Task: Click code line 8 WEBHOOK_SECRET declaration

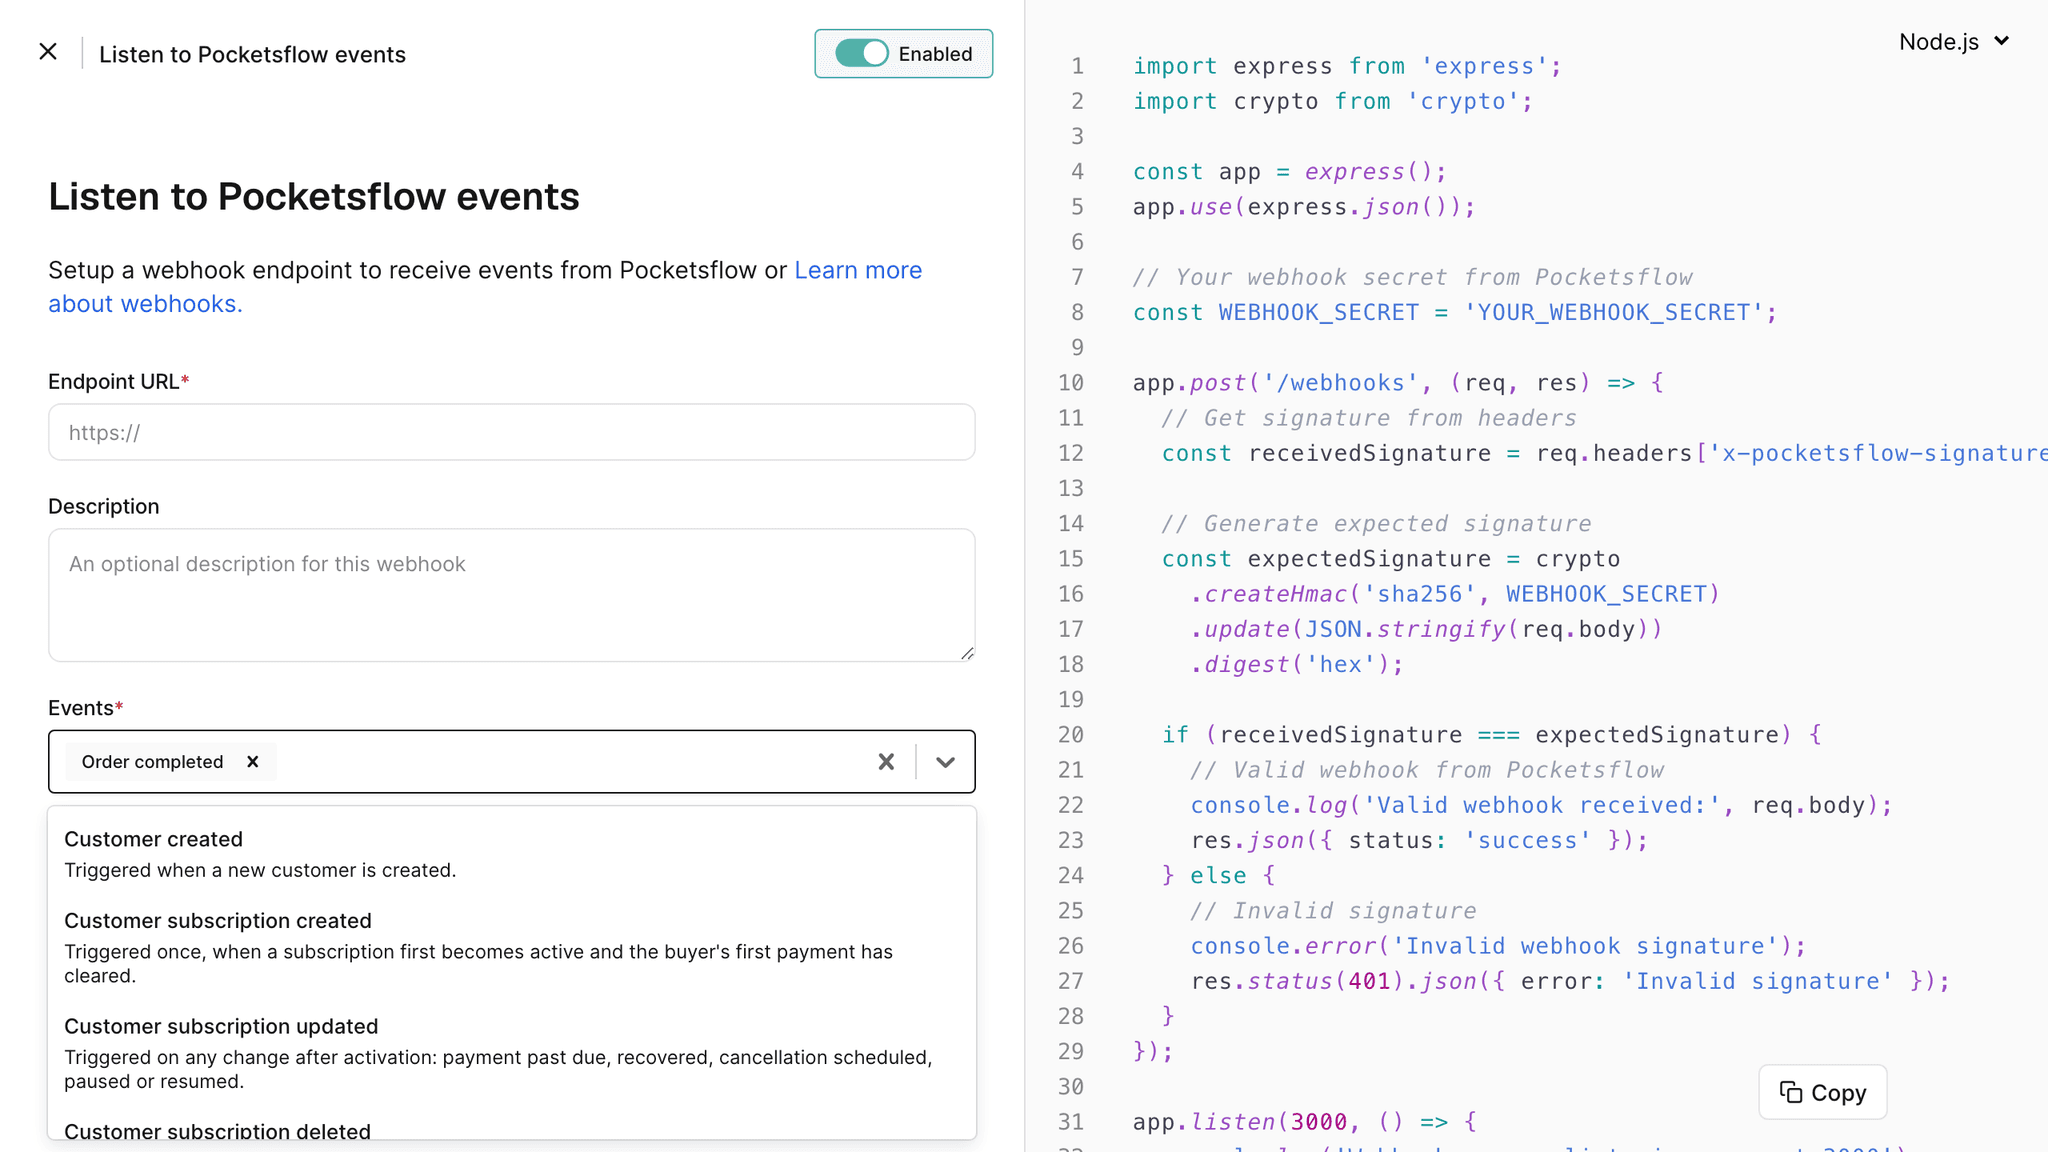Action: pos(1455,313)
